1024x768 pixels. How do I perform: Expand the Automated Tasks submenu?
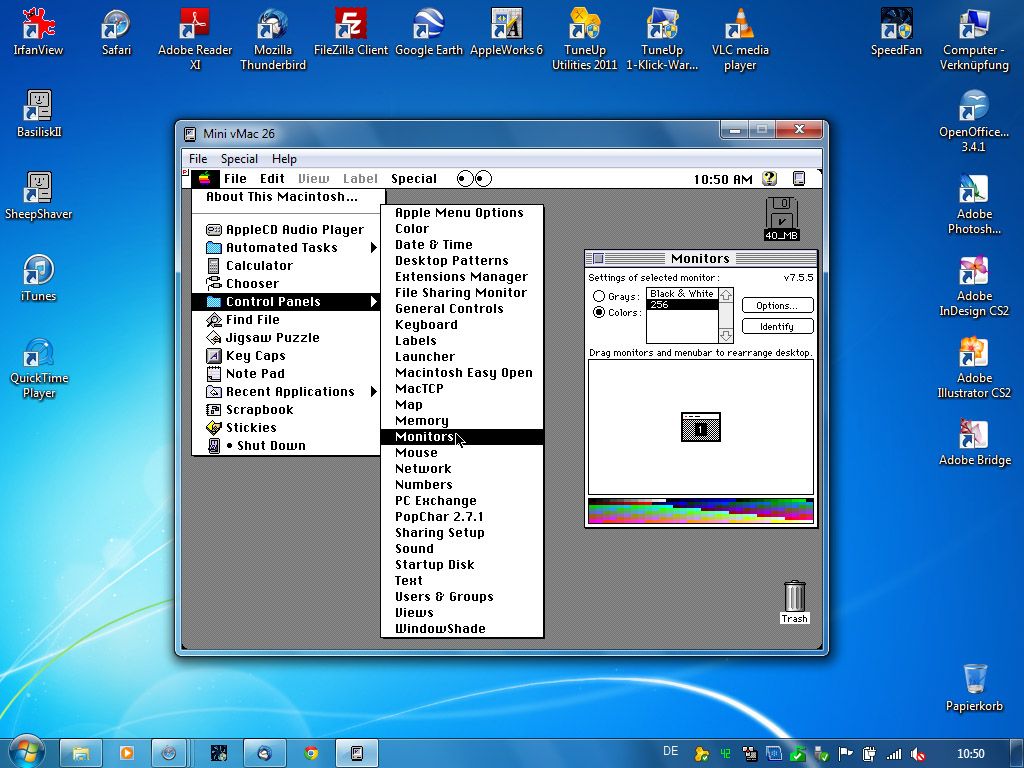point(285,248)
